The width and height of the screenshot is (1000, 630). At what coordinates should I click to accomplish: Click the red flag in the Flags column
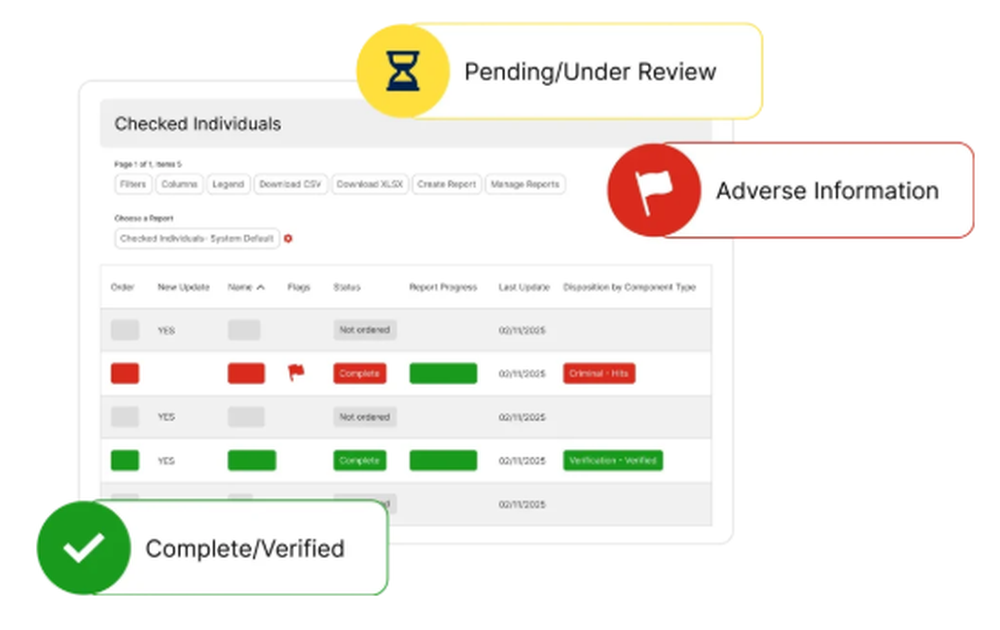click(x=297, y=372)
